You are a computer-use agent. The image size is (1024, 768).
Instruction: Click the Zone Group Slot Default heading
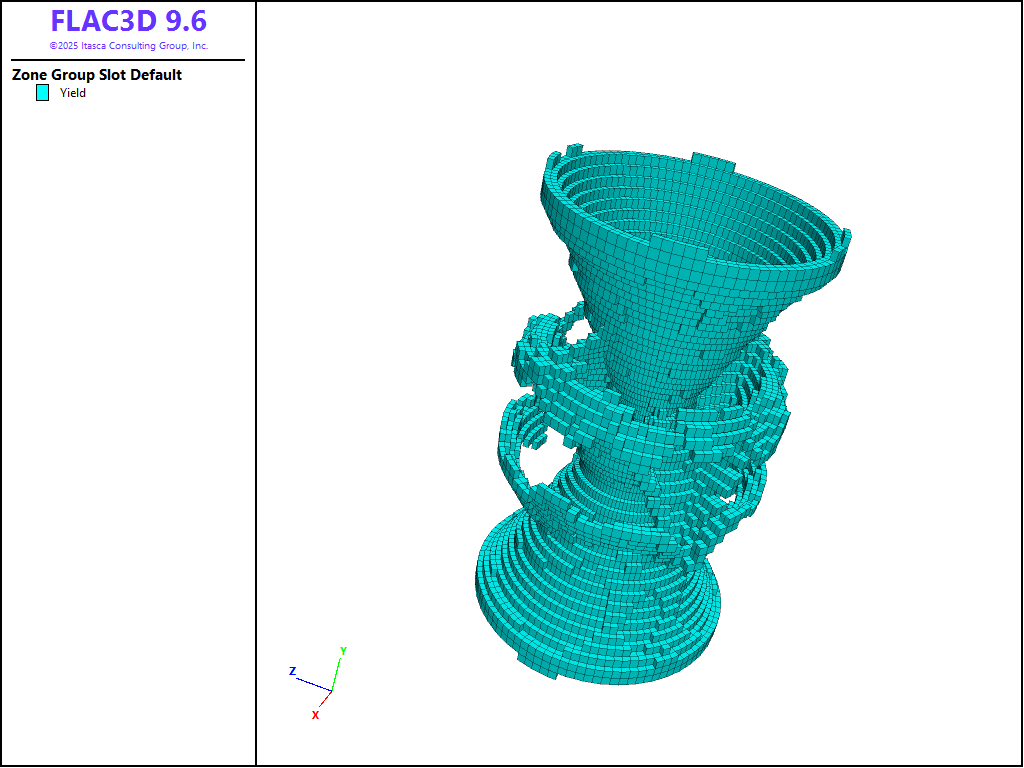point(97,75)
